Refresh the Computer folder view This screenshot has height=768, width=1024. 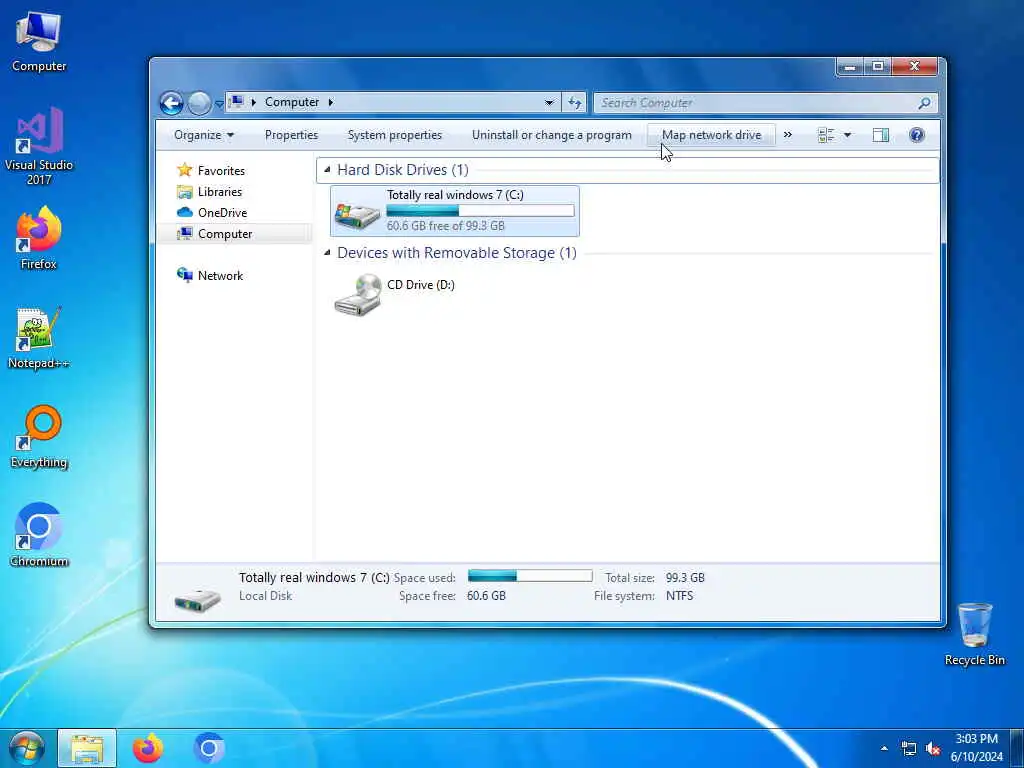[574, 103]
